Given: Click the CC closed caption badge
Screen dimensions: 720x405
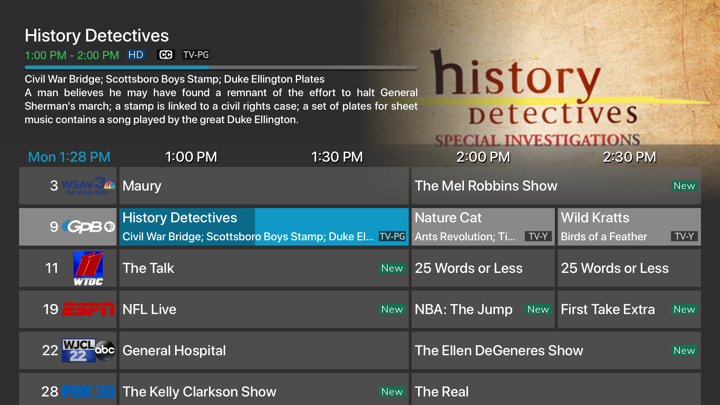Looking at the screenshot, I should point(165,55).
